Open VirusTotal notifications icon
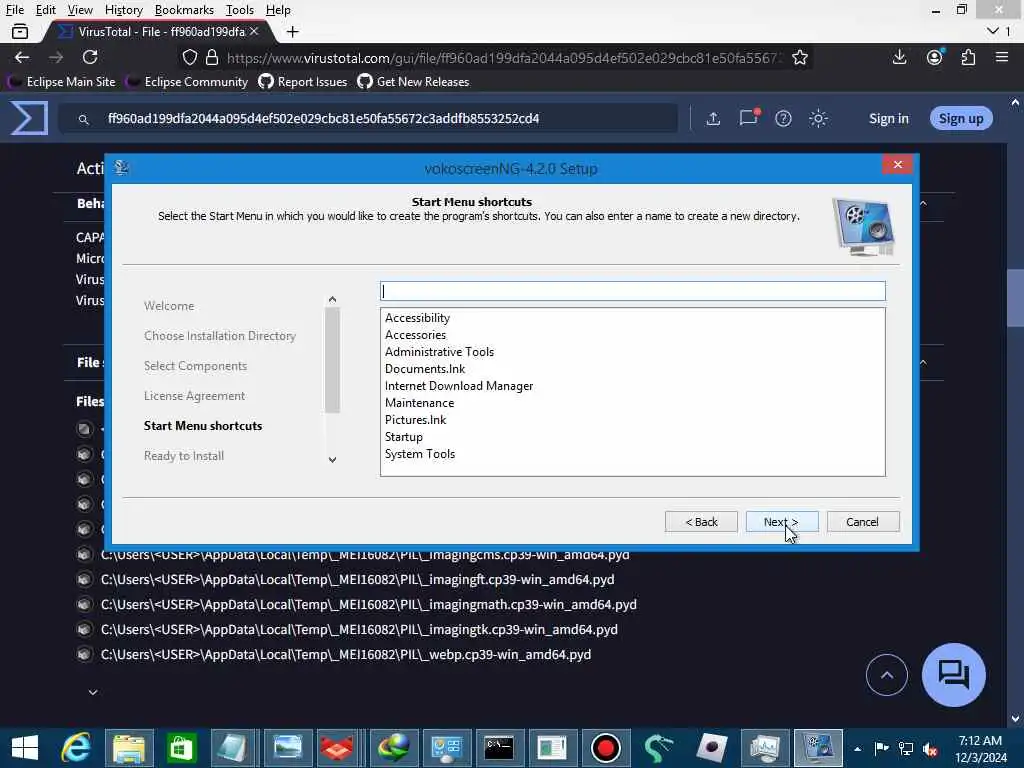Image resolution: width=1024 pixels, height=768 pixels. (x=748, y=118)
